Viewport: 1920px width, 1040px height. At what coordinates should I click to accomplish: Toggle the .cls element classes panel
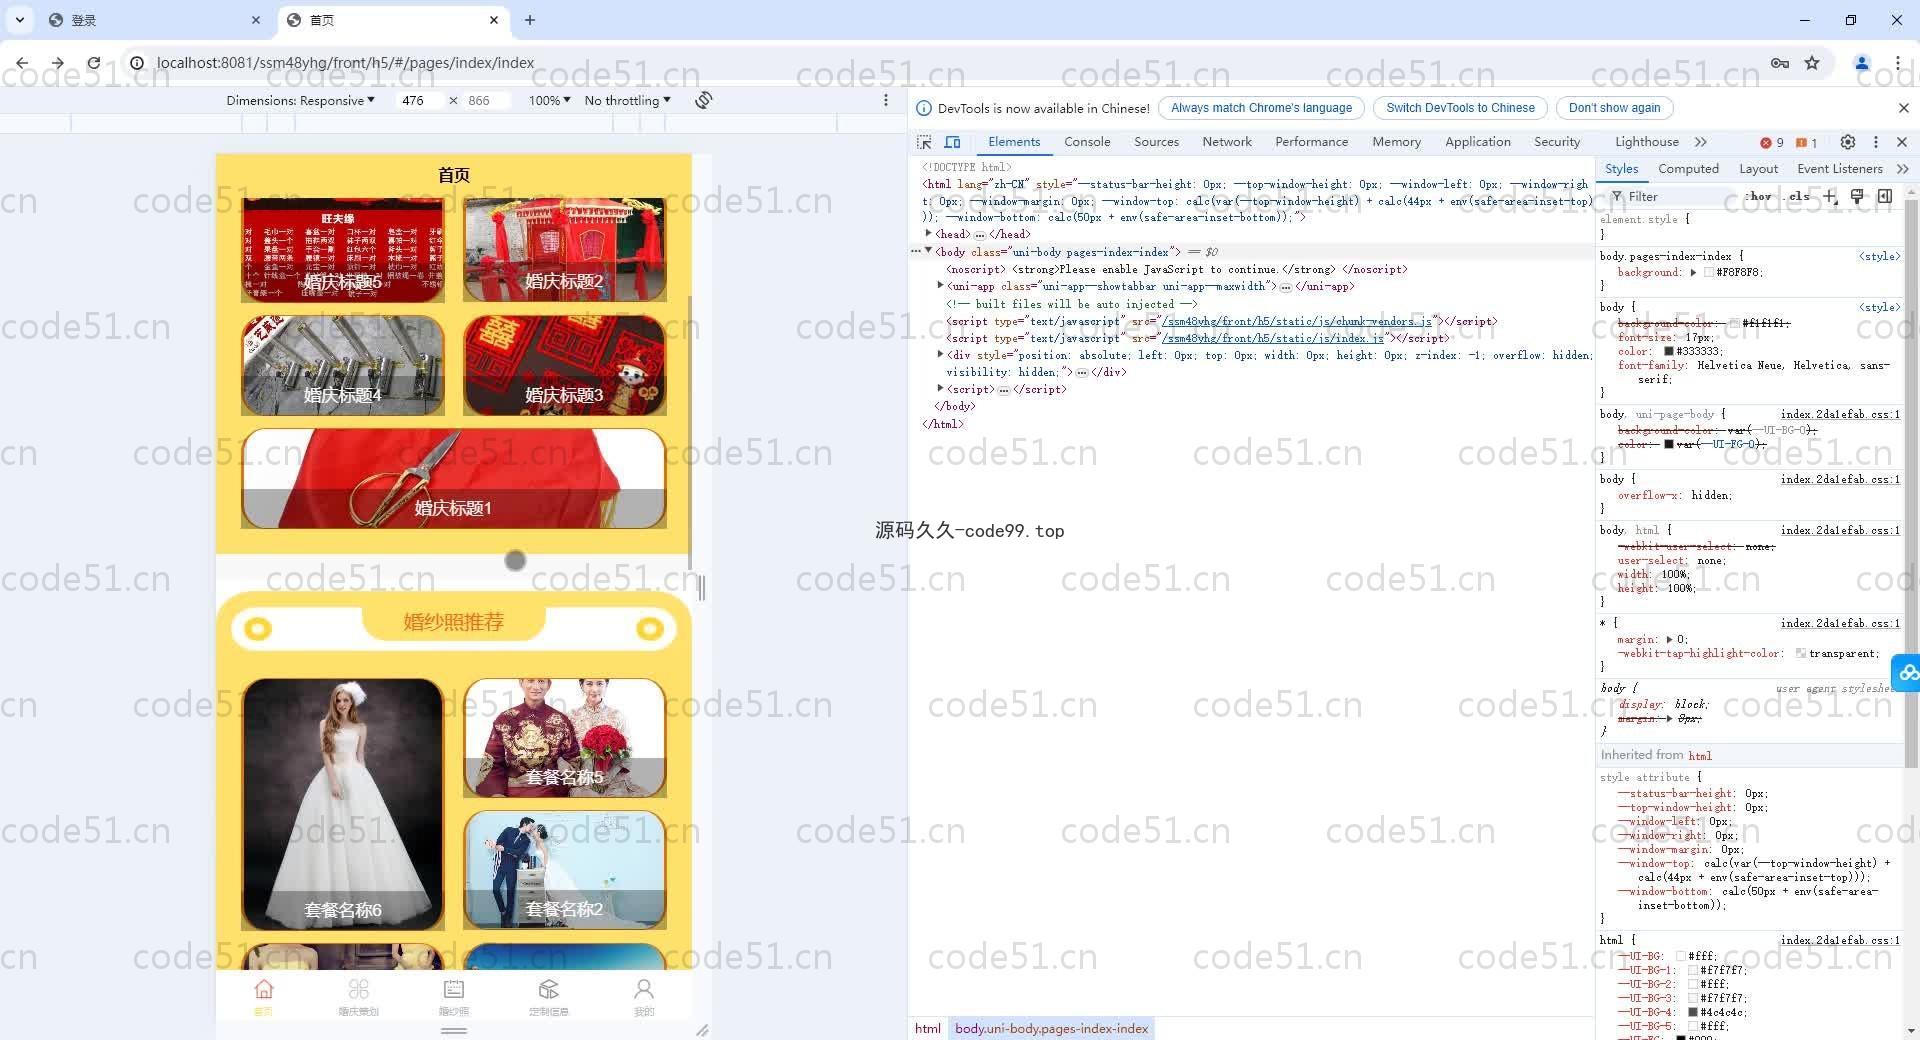[1799, 196]
